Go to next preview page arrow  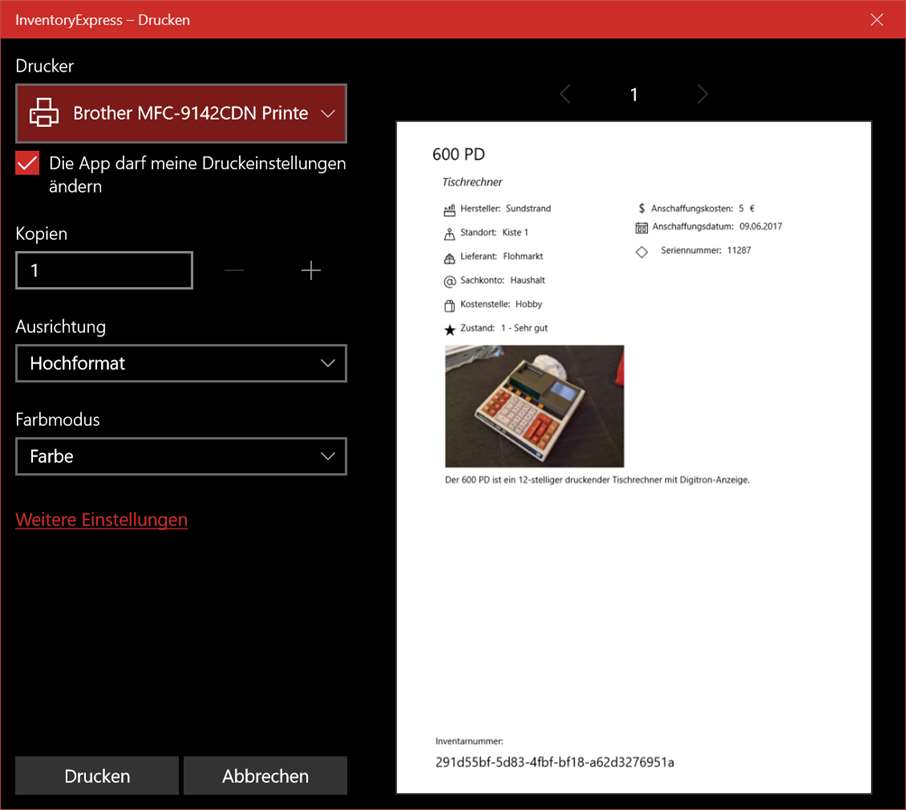tap(702, 94)
